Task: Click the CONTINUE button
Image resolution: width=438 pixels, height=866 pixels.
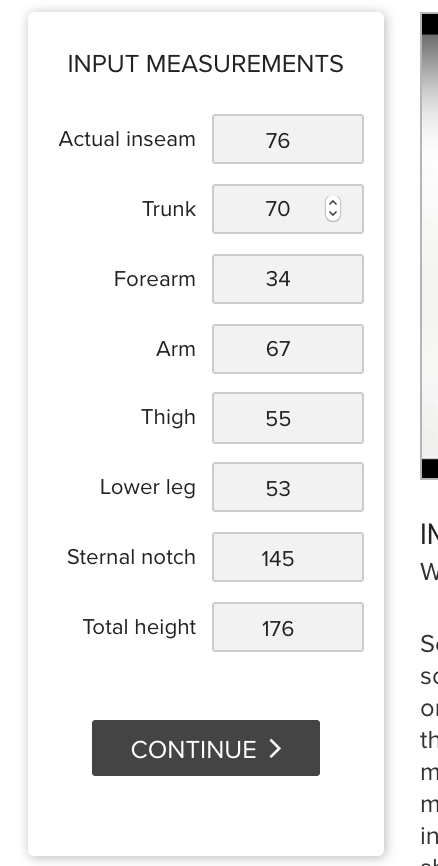Action: pos(206,748)
